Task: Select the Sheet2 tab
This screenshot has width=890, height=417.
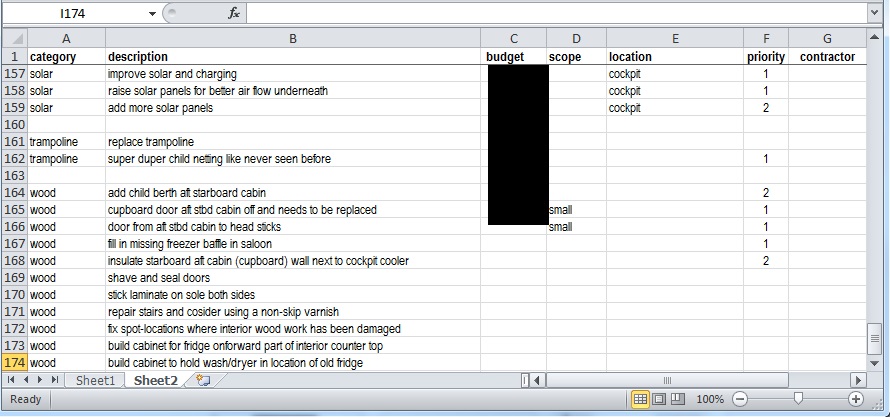Action: tap(155, 380)
